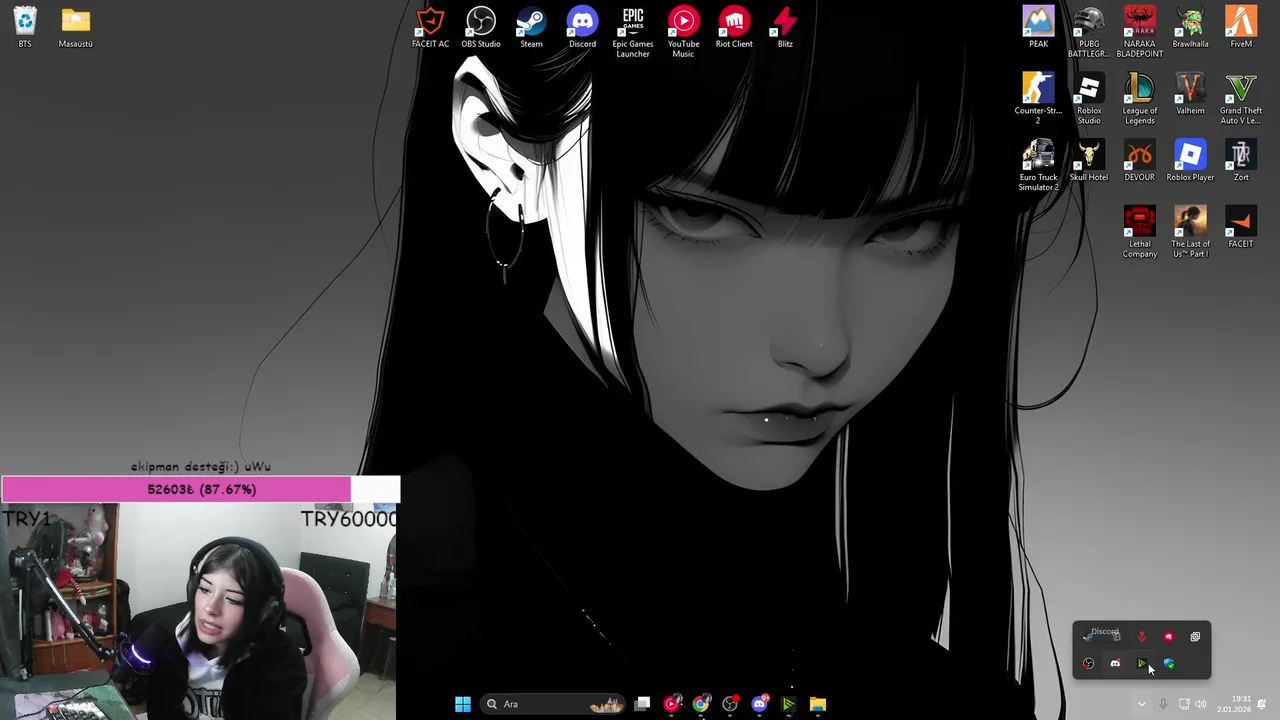
Task: Click the pink donation goal progress bar
Action: coord(200,489)
